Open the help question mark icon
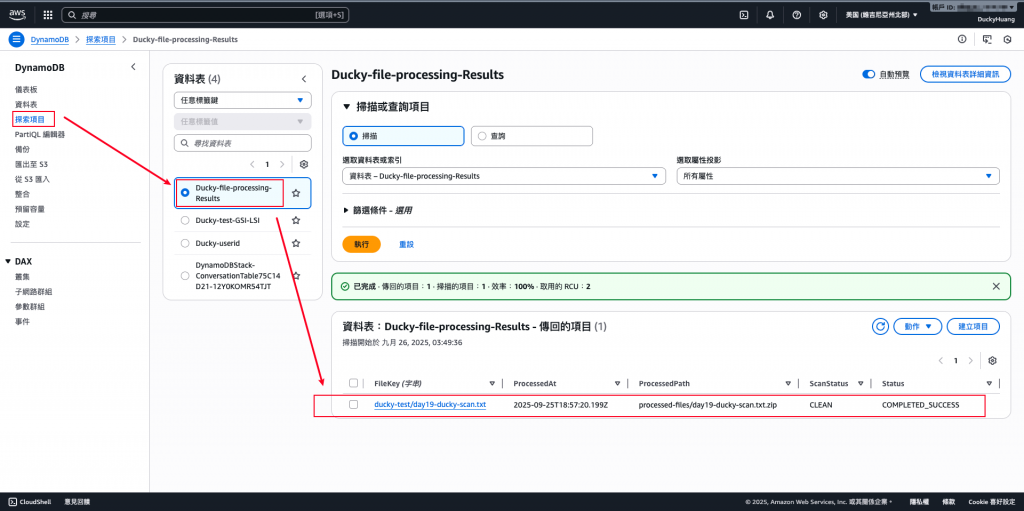This screenshot has width=1024, height=511. (797, 14)
